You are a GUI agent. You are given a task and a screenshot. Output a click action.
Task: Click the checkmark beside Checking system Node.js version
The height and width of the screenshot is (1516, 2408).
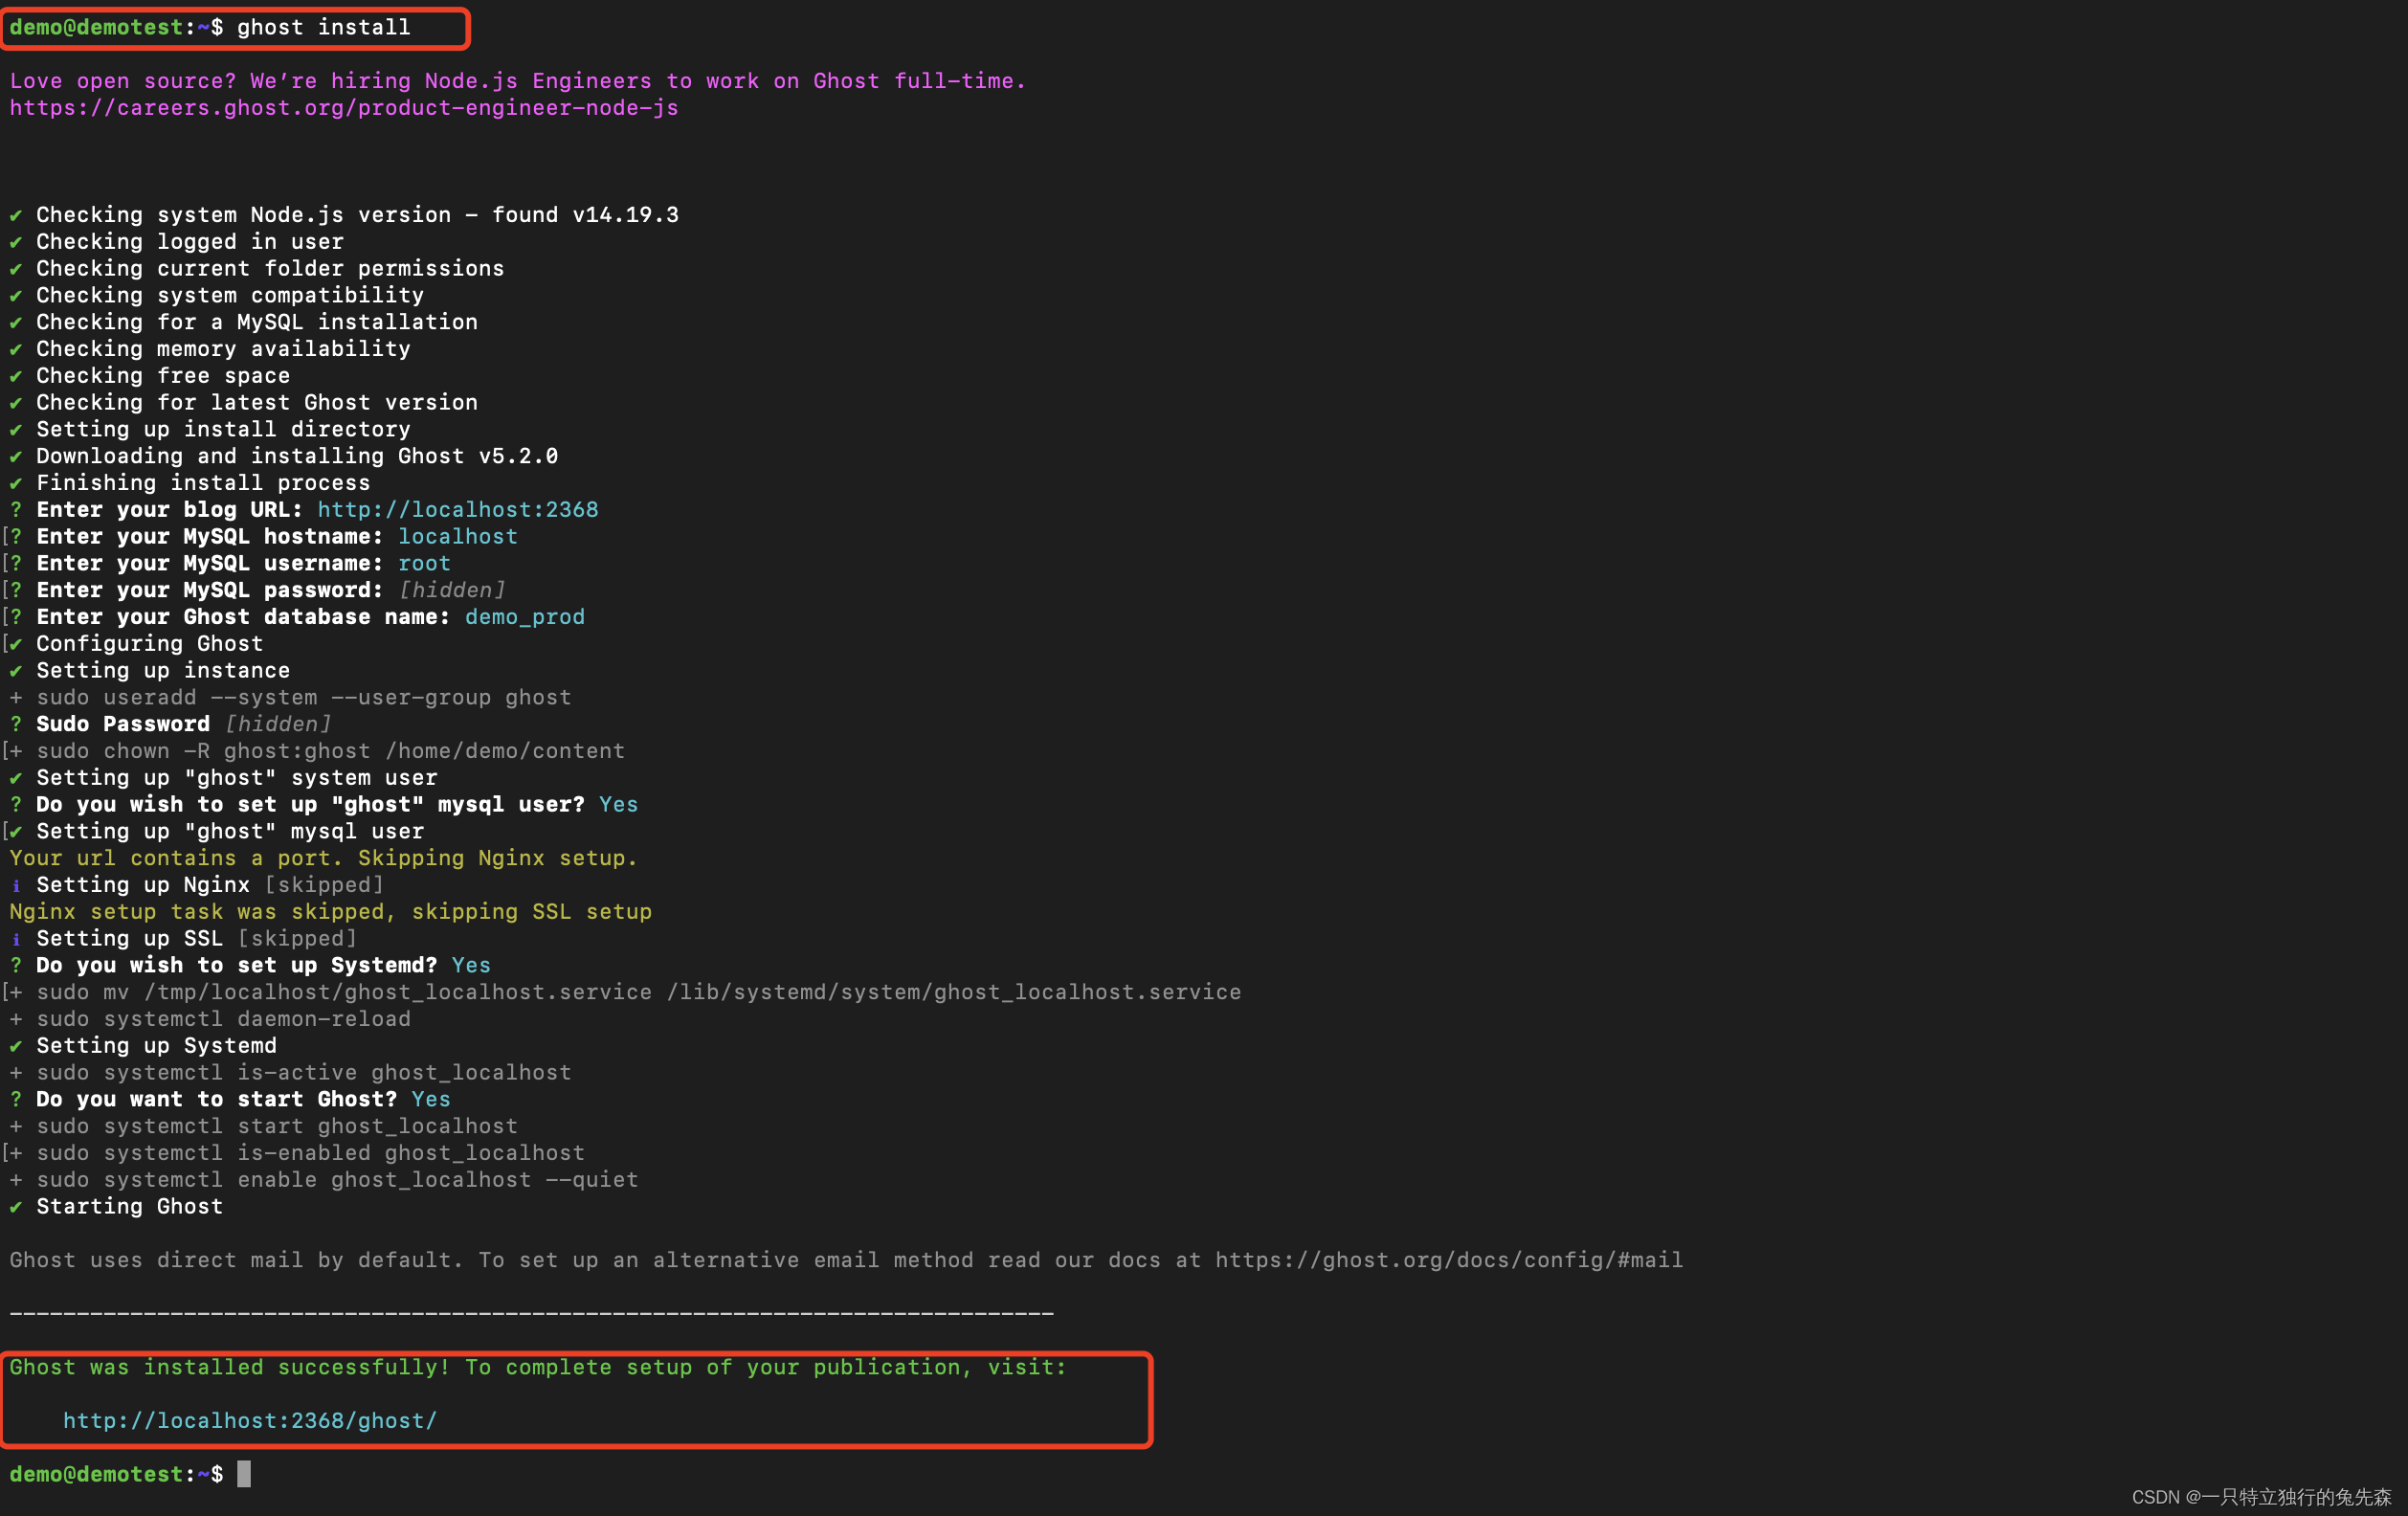[x=16, y=215]
